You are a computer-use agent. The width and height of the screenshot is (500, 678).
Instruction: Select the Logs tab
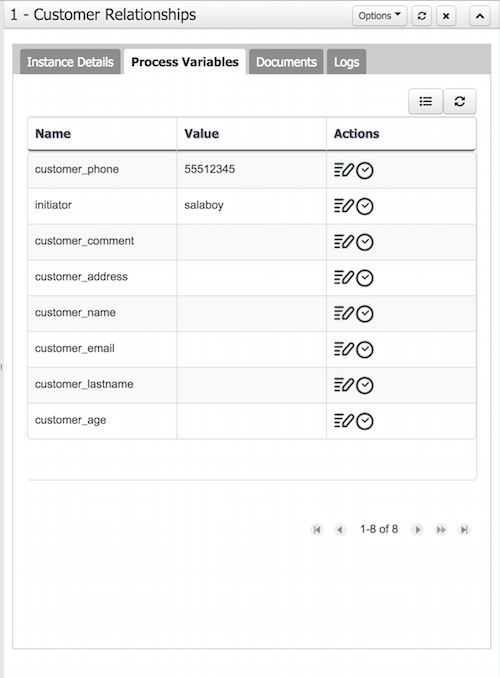point(346,62)
